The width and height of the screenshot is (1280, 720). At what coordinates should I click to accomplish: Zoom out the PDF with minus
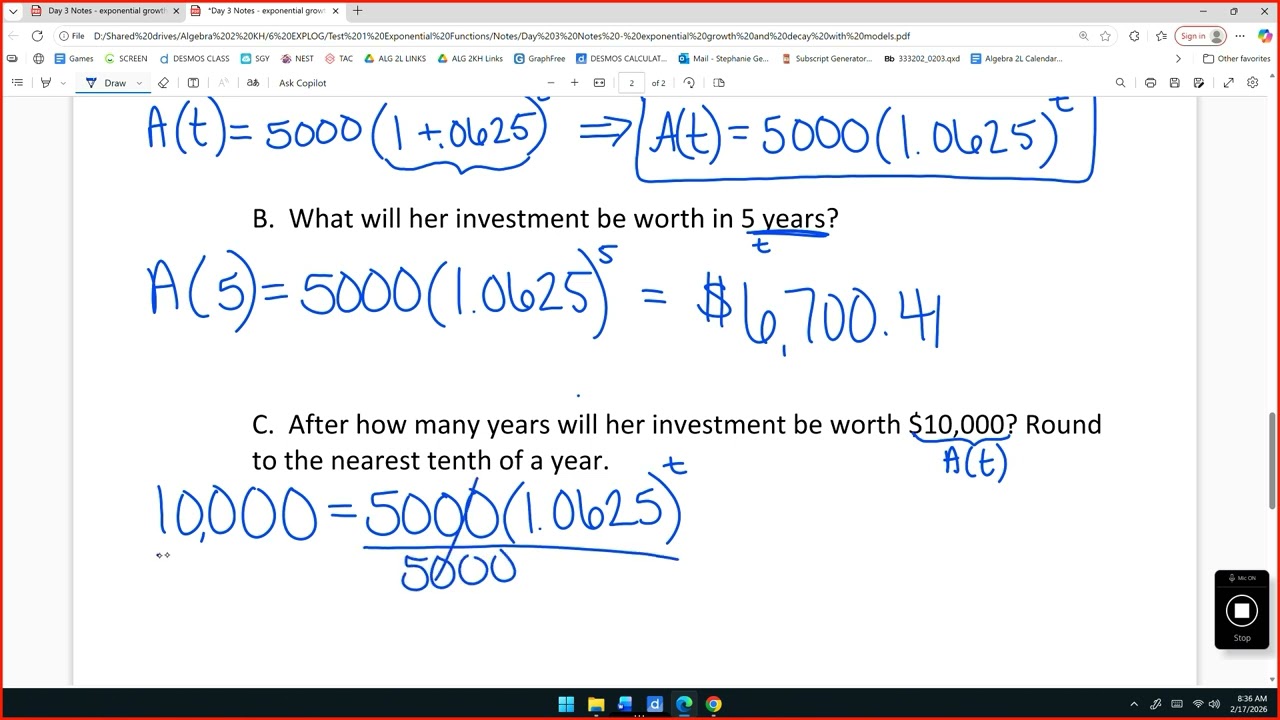(x=550, y=83)
